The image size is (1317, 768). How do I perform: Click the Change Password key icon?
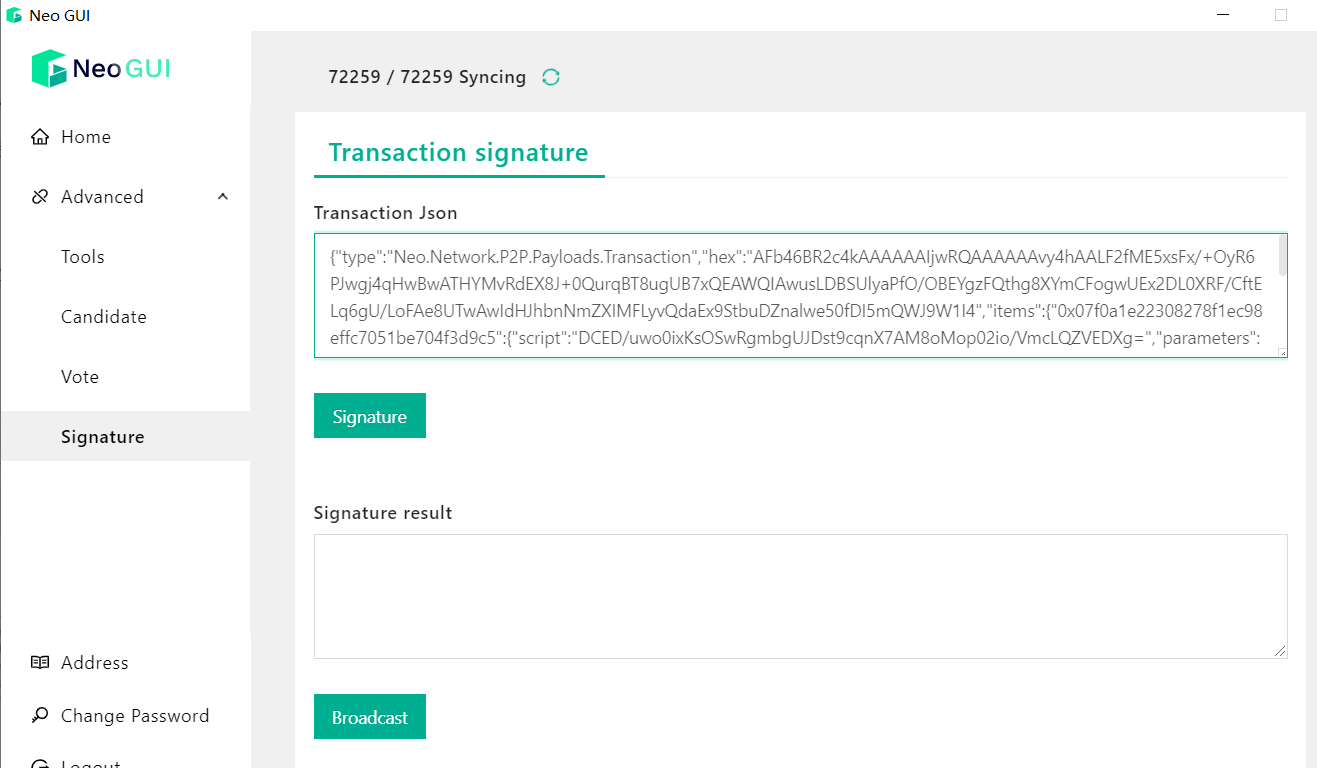[x=40, y=715]
